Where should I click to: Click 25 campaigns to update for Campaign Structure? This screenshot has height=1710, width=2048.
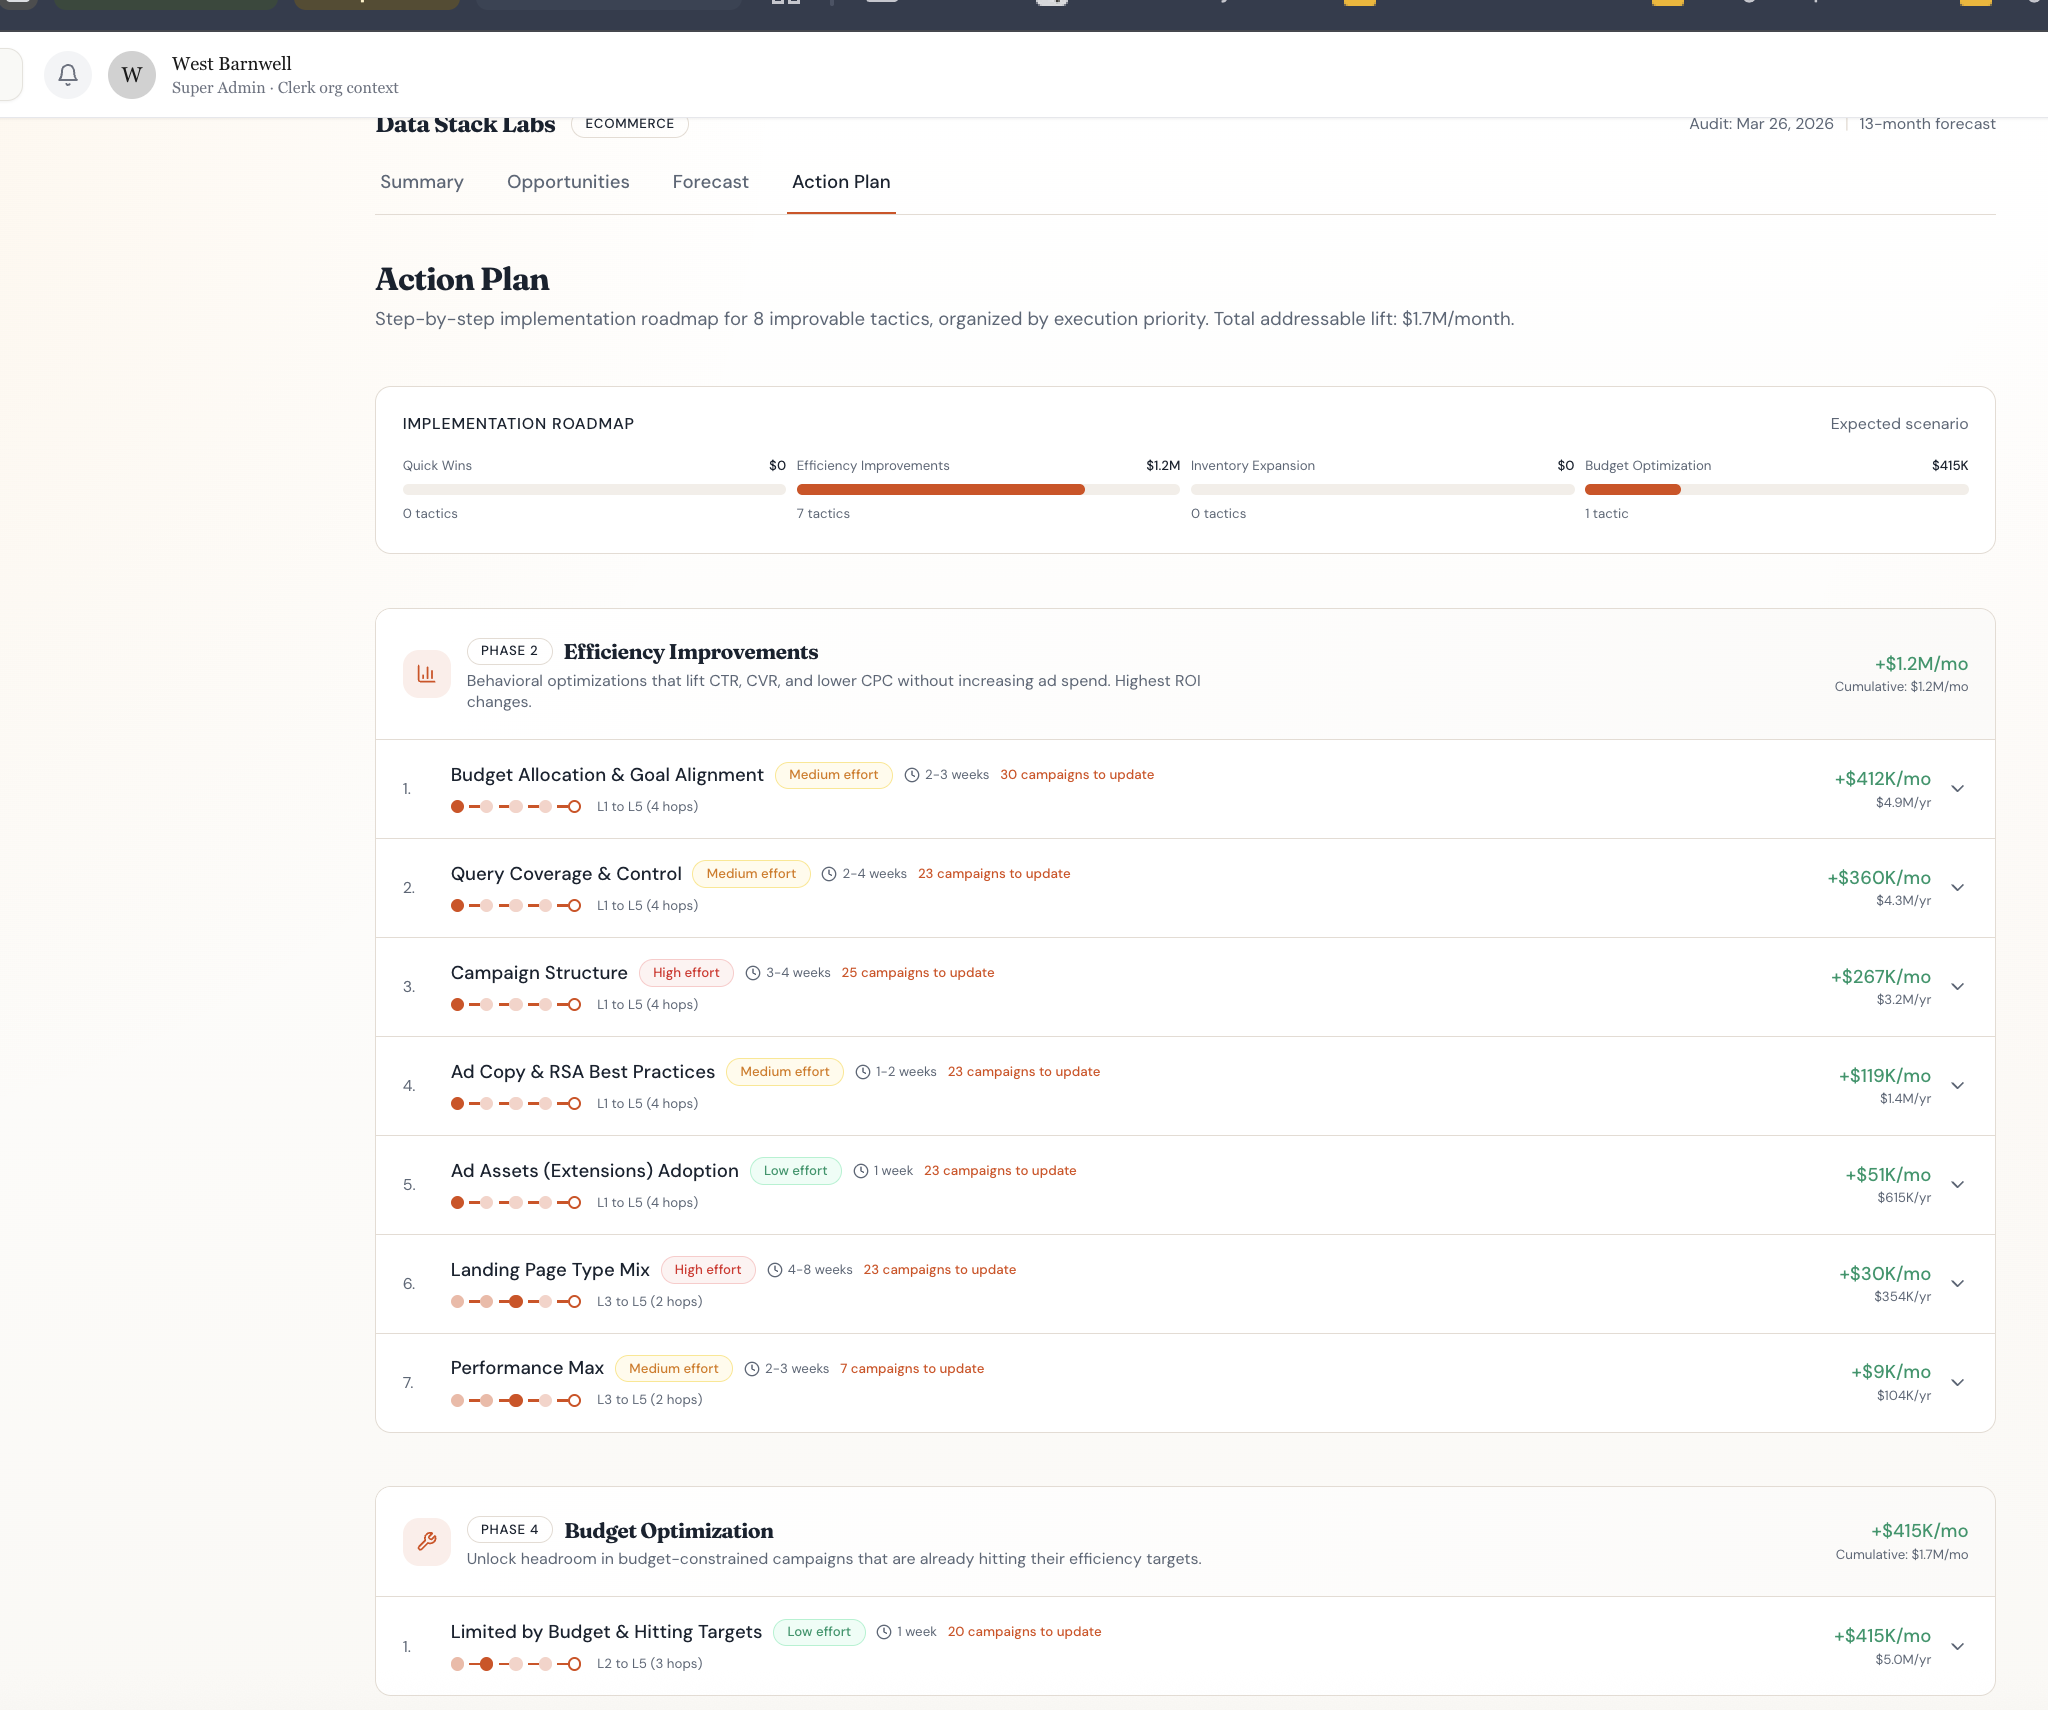918,973
